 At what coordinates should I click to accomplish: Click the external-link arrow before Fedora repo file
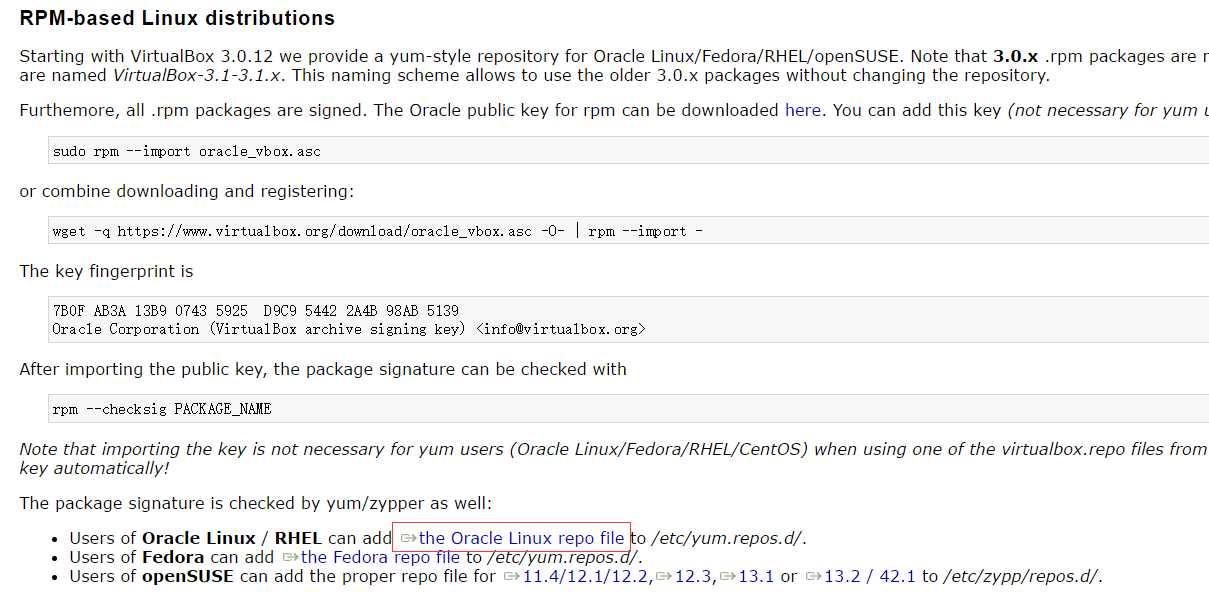click(x=290, y=557)
